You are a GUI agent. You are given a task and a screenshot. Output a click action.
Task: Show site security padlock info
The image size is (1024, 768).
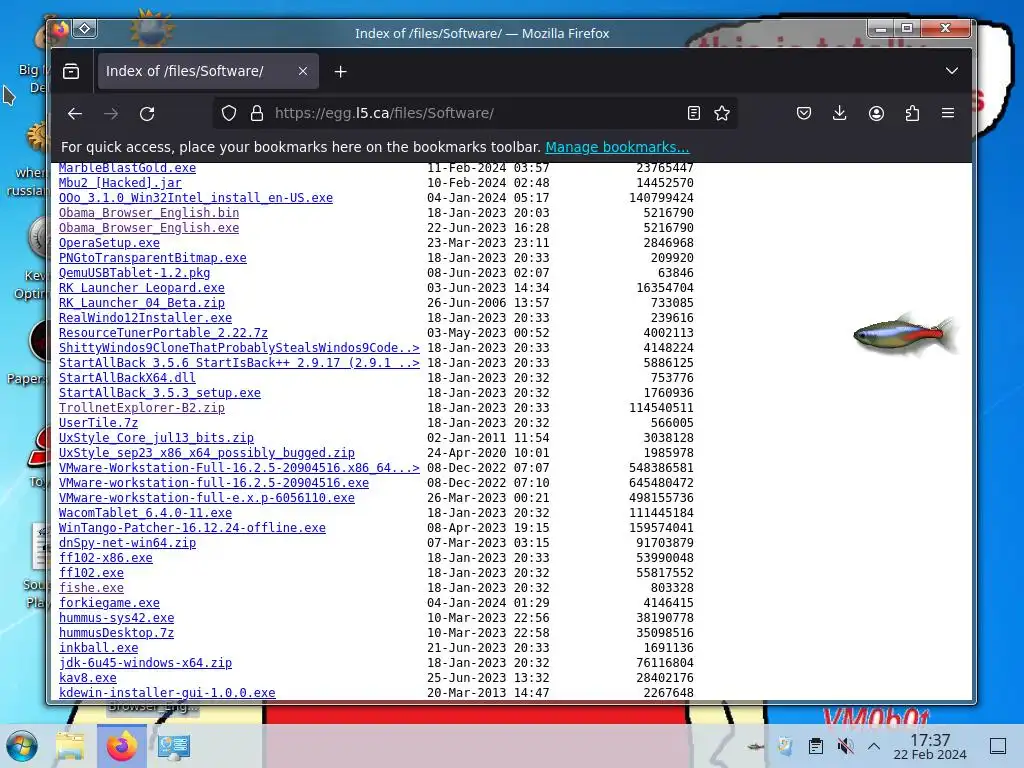tap(257, 114)
